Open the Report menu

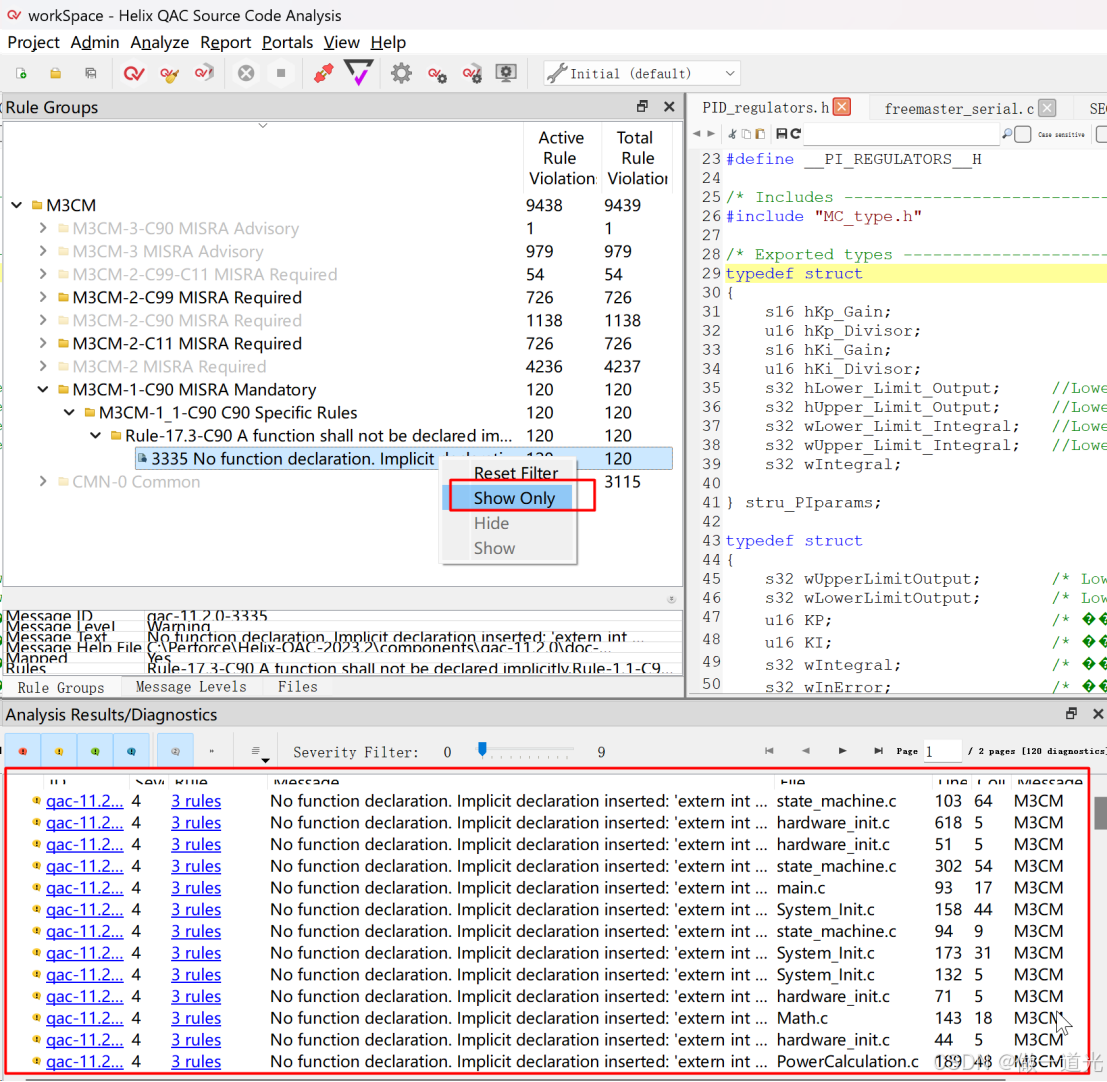225,42
